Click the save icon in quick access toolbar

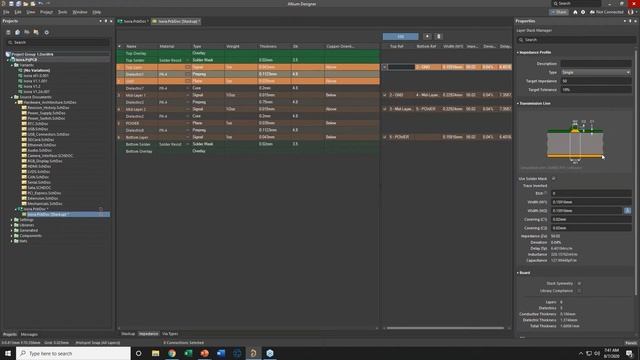coord(11,4)
